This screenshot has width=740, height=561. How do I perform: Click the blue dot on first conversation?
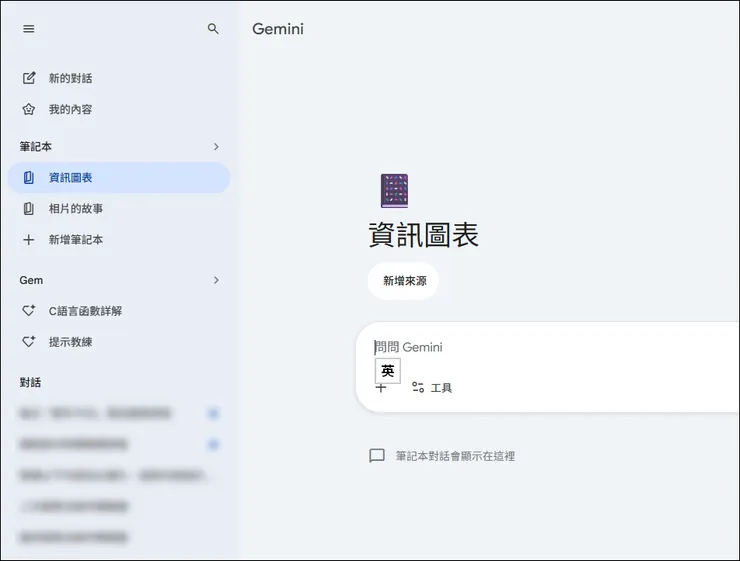point(213,413)
